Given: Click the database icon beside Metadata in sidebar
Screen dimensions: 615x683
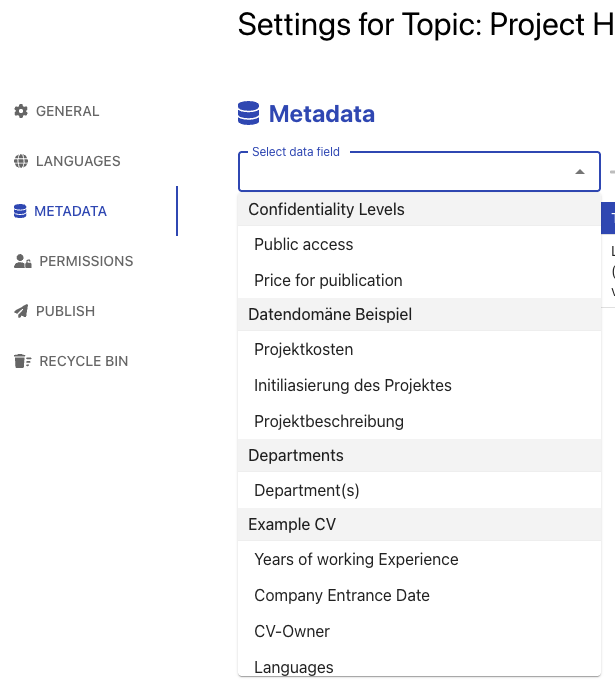Looking at the screenshot, I should pos(20,211).
